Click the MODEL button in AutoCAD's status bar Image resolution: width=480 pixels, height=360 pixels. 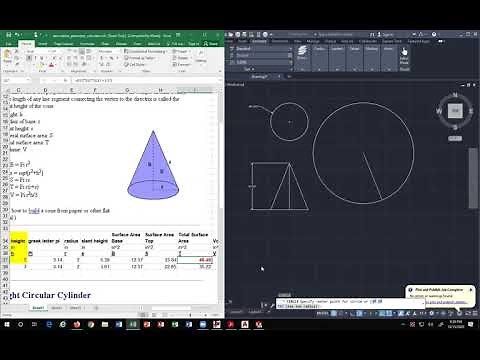coord(323,313)
